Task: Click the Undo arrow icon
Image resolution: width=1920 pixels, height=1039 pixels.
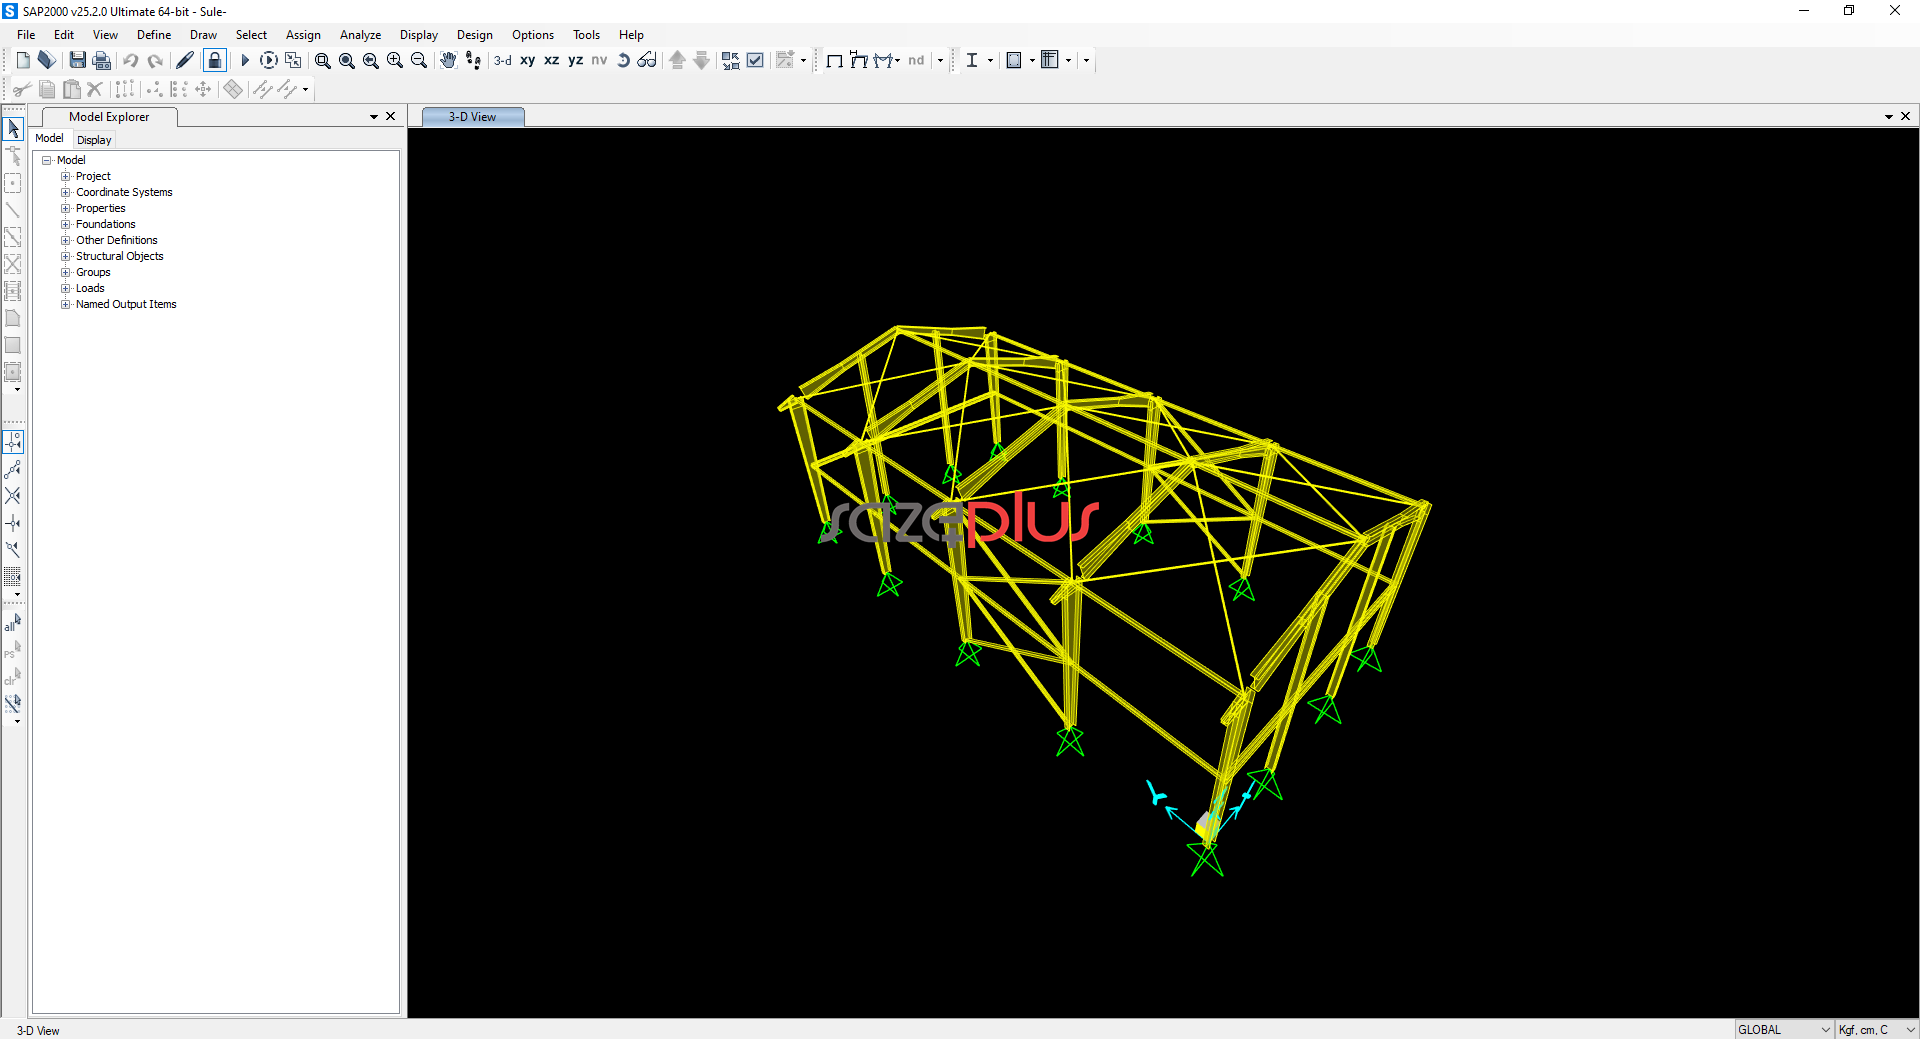Action: (x=131, y=60)
